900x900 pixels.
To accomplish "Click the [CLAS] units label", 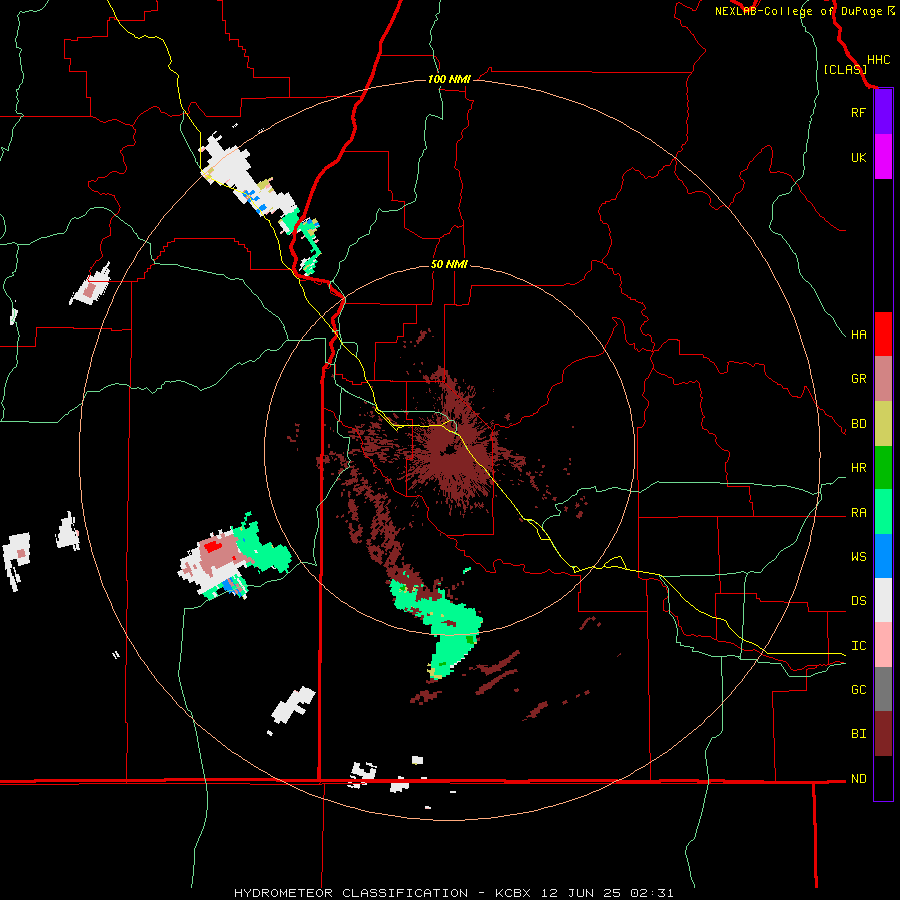I will 845,69.
